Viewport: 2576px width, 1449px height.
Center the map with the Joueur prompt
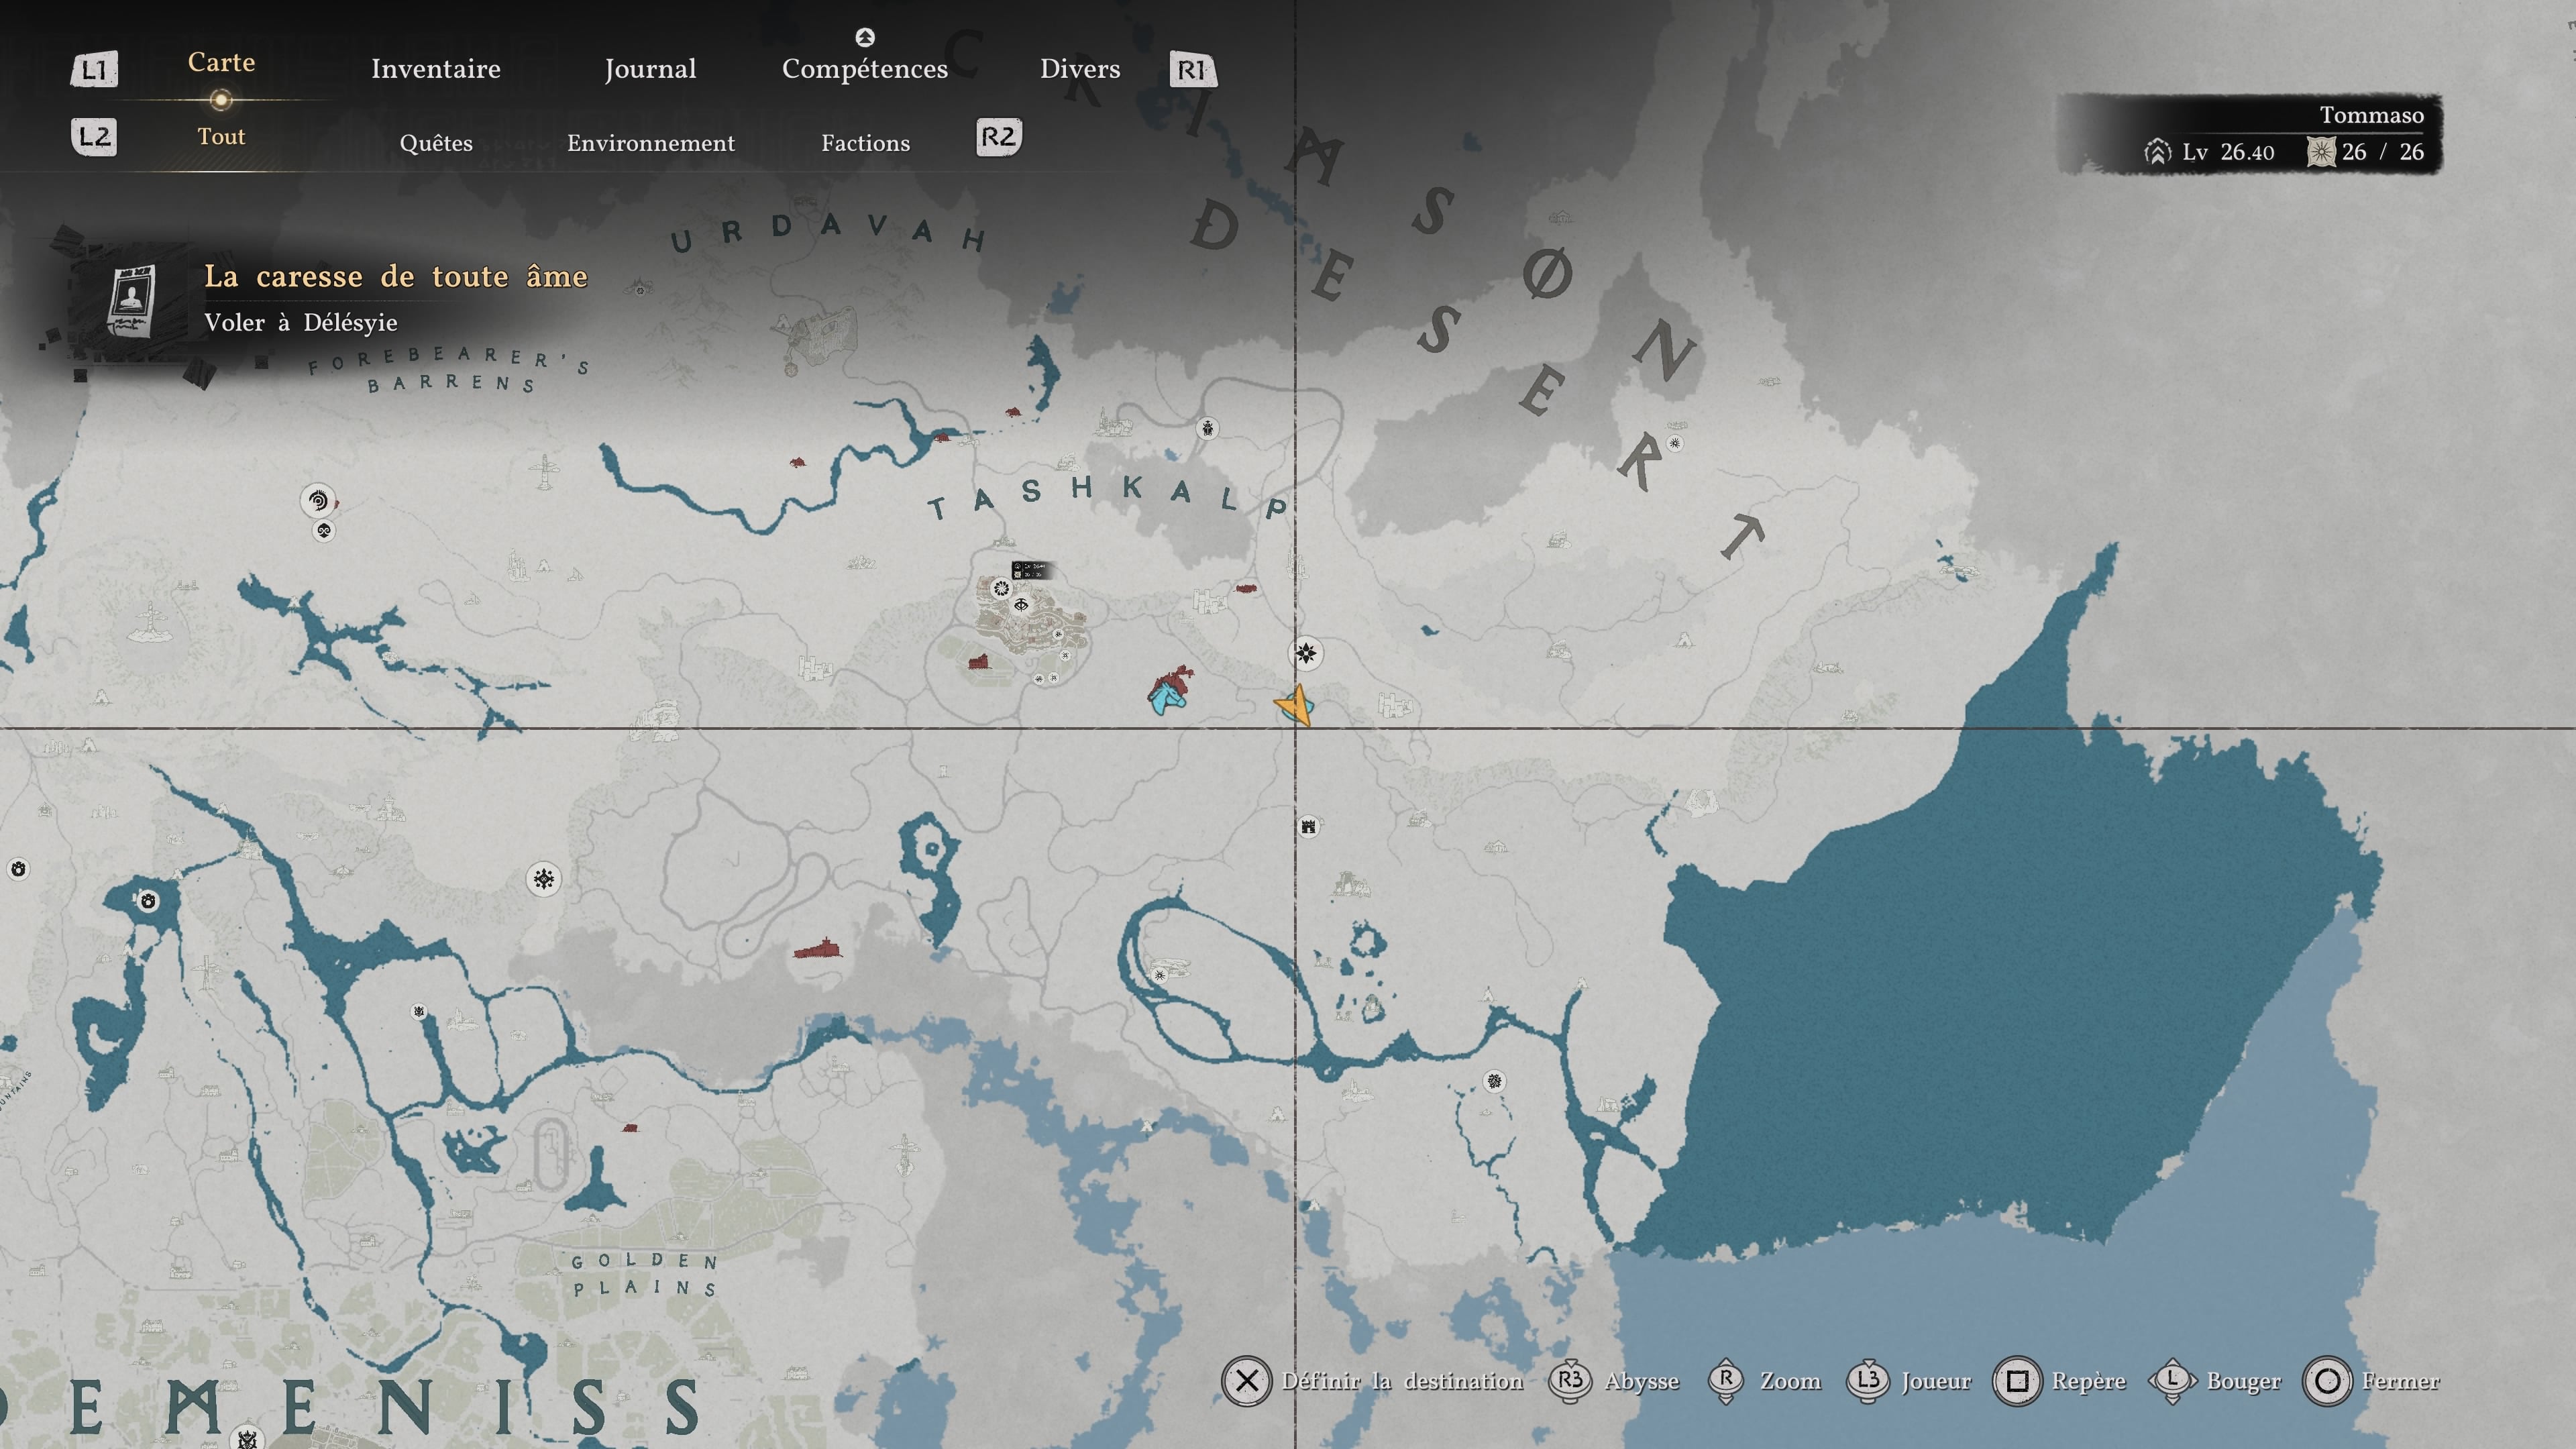[1936, 1381]
